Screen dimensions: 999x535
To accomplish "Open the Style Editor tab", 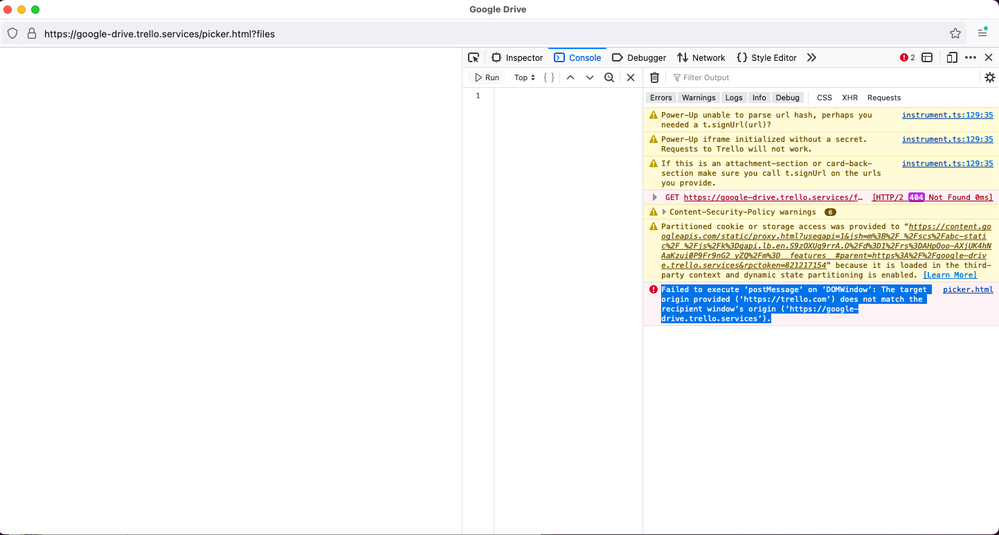I will coord(766,57).
